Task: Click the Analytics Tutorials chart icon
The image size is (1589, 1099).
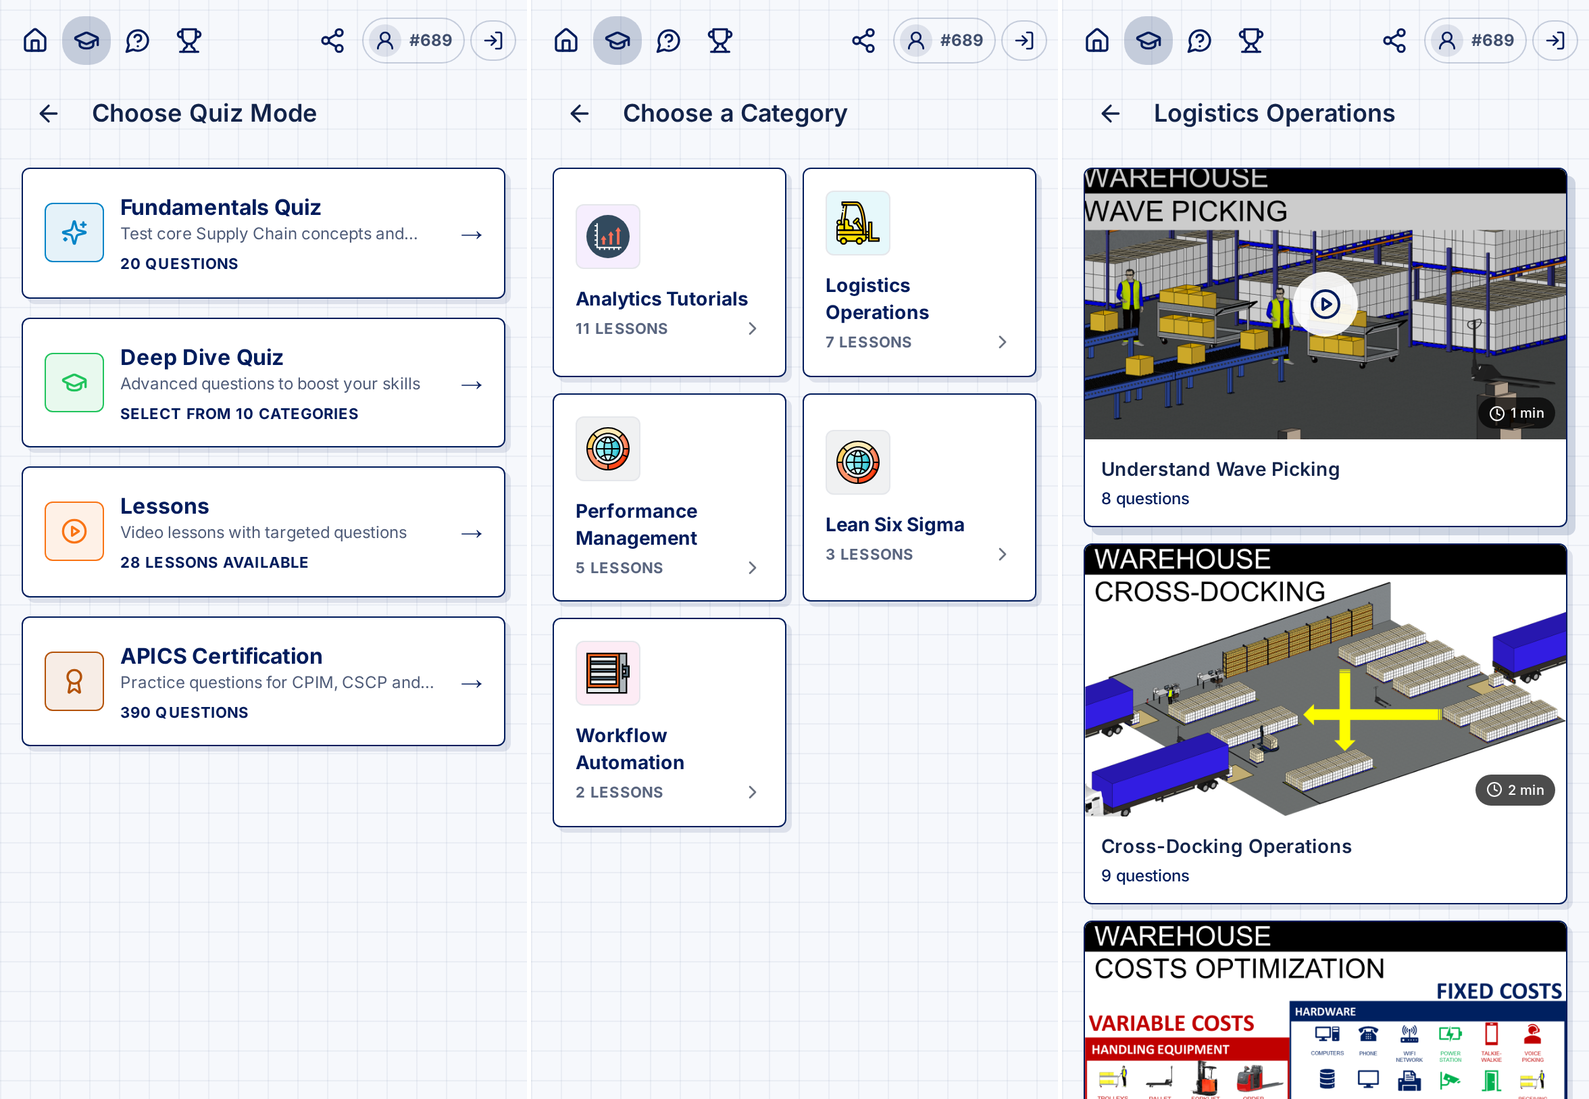Action: (x=608, y=237)
